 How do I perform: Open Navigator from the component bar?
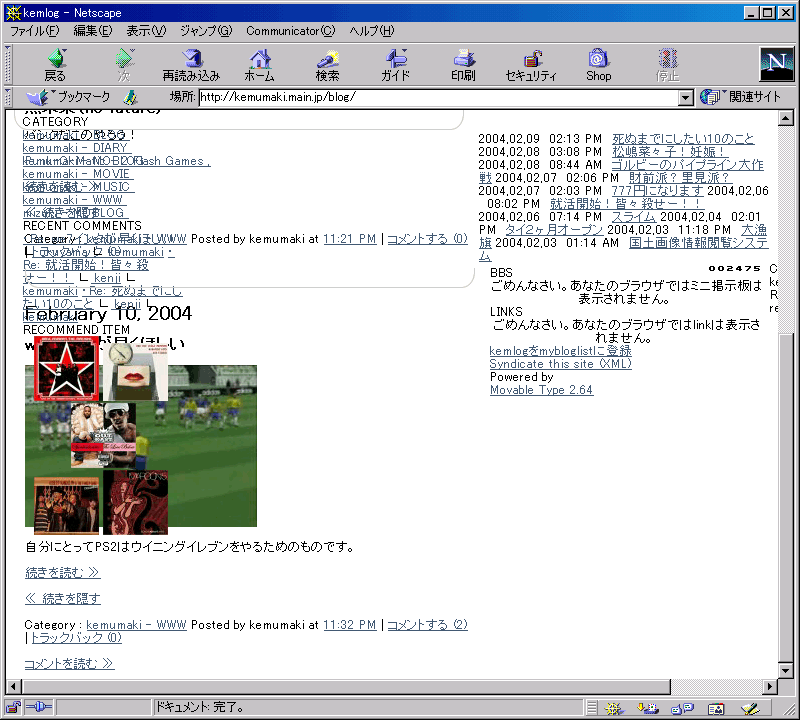[x=614, y=708]
